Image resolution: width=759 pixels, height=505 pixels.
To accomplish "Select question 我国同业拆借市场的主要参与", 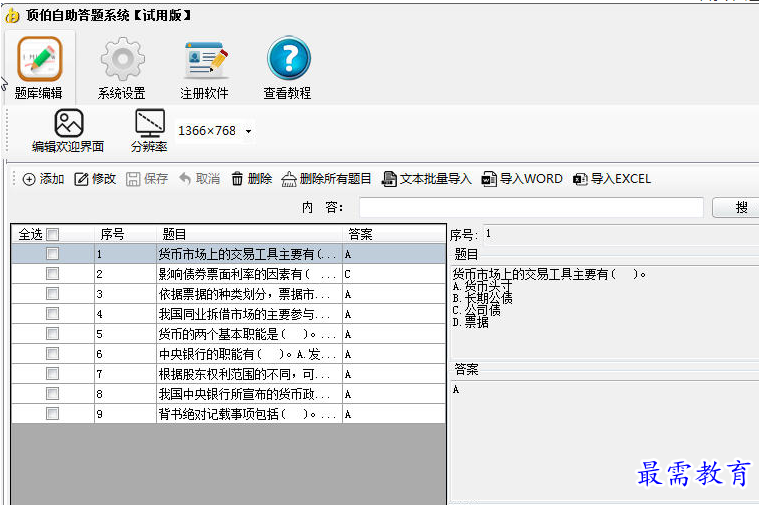I will coord(249,314).
